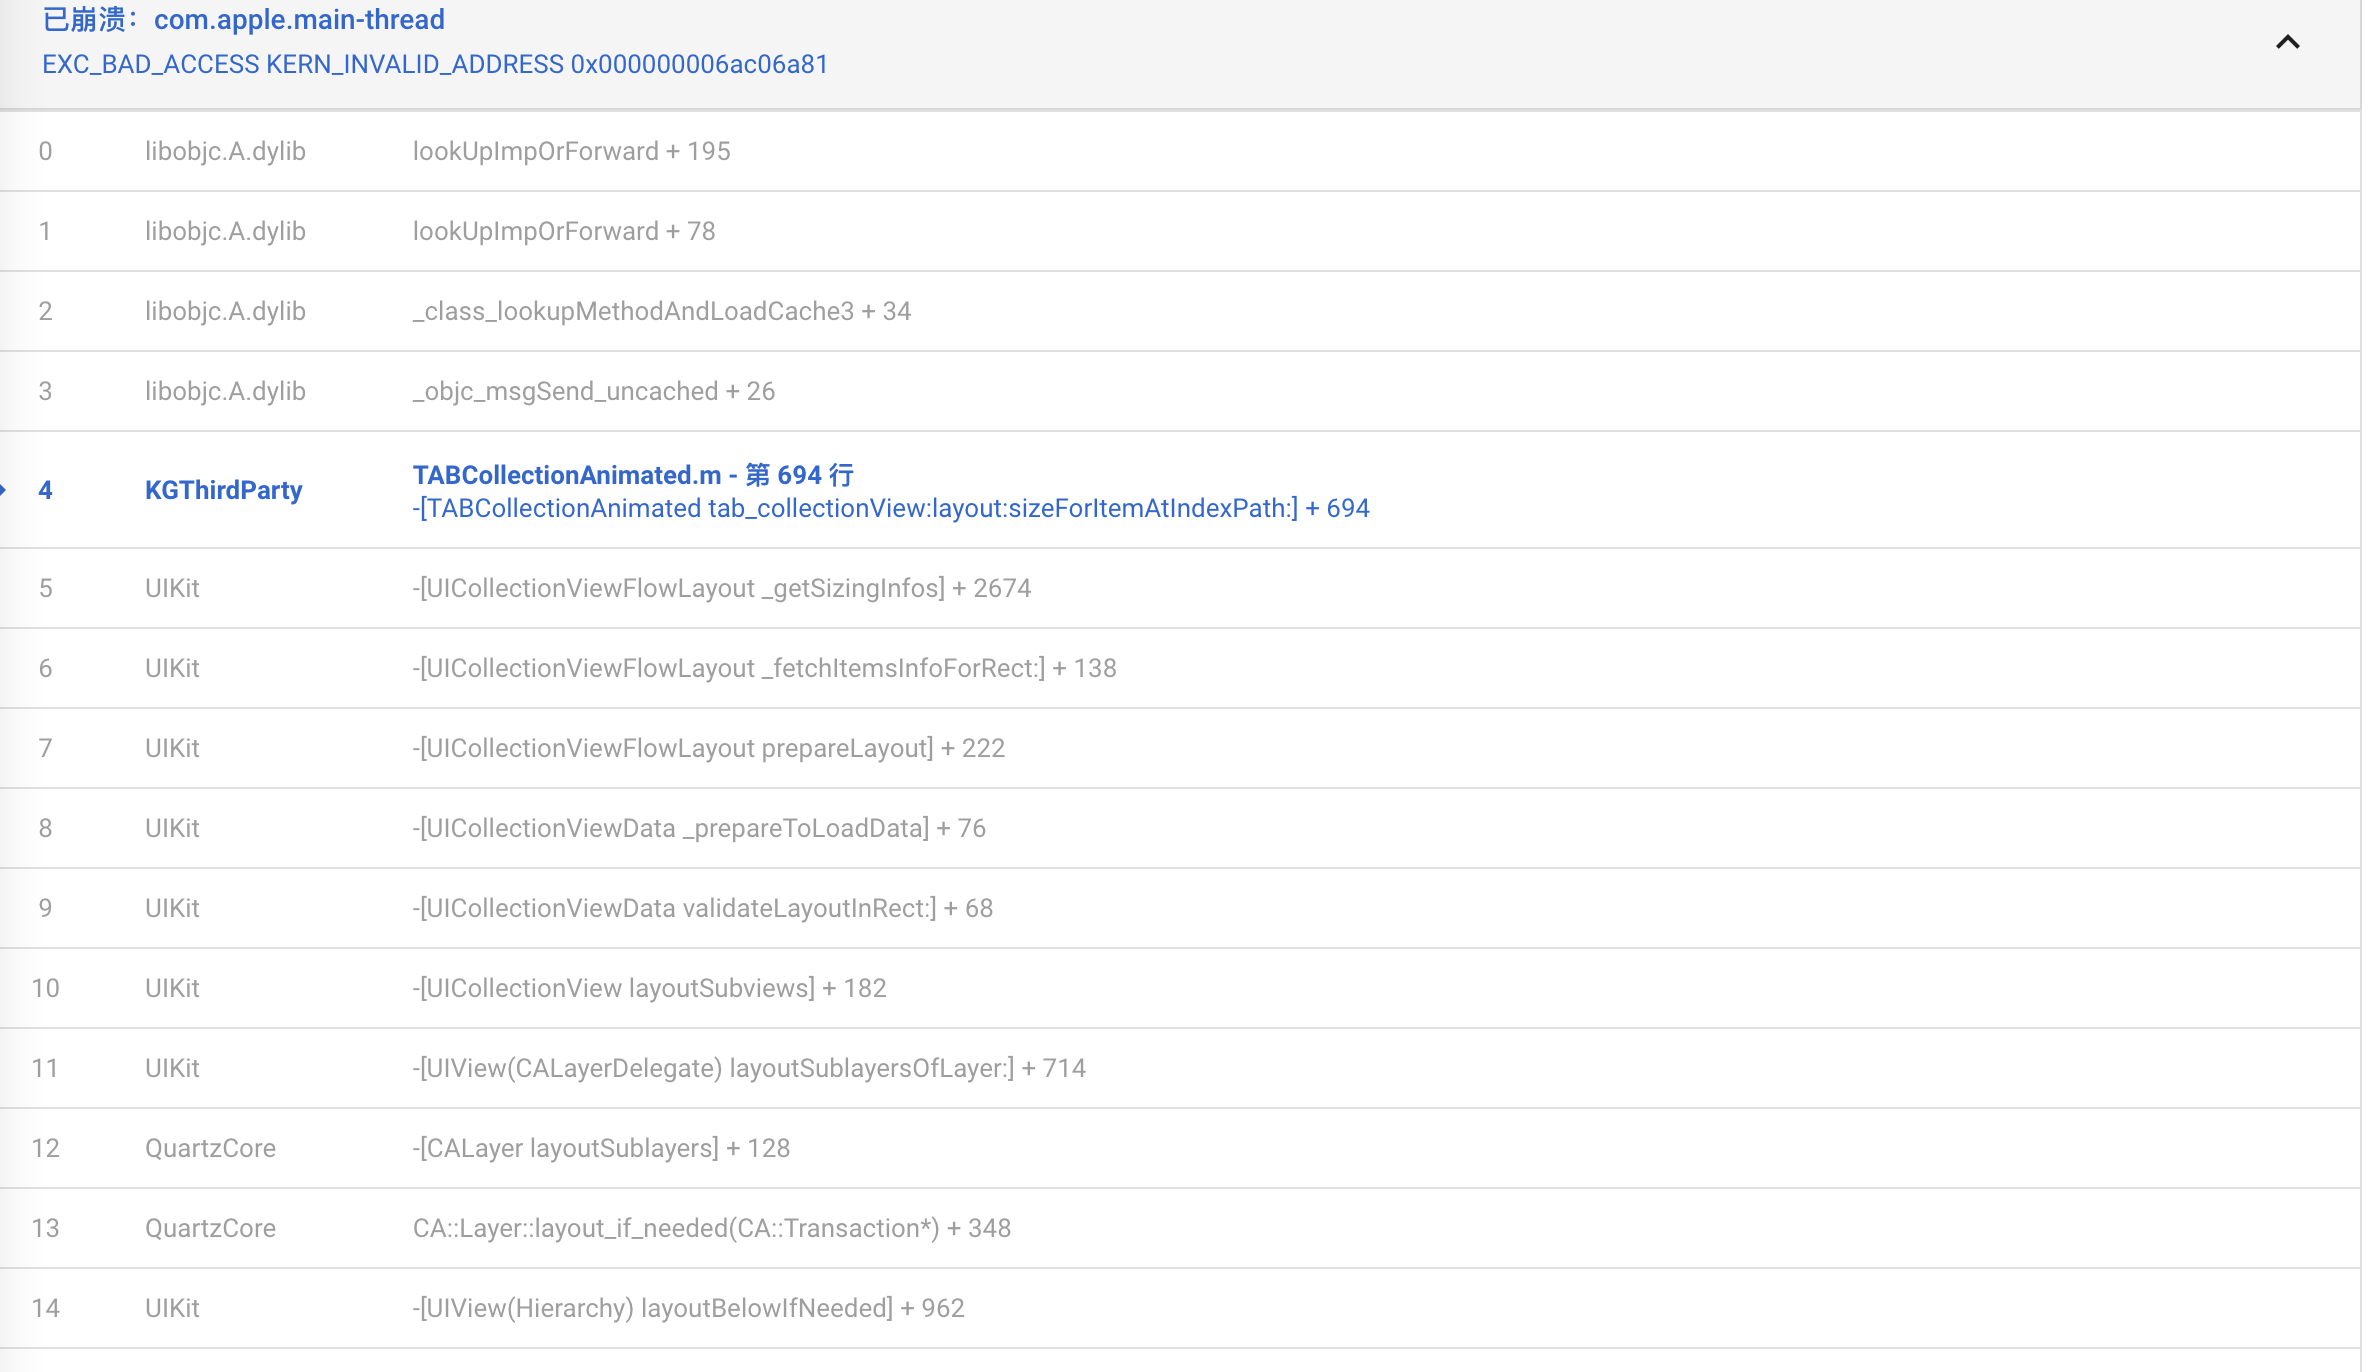
Task: Select layoutSublayersOfLayer: + 714 frame
Action: 1180,1068
